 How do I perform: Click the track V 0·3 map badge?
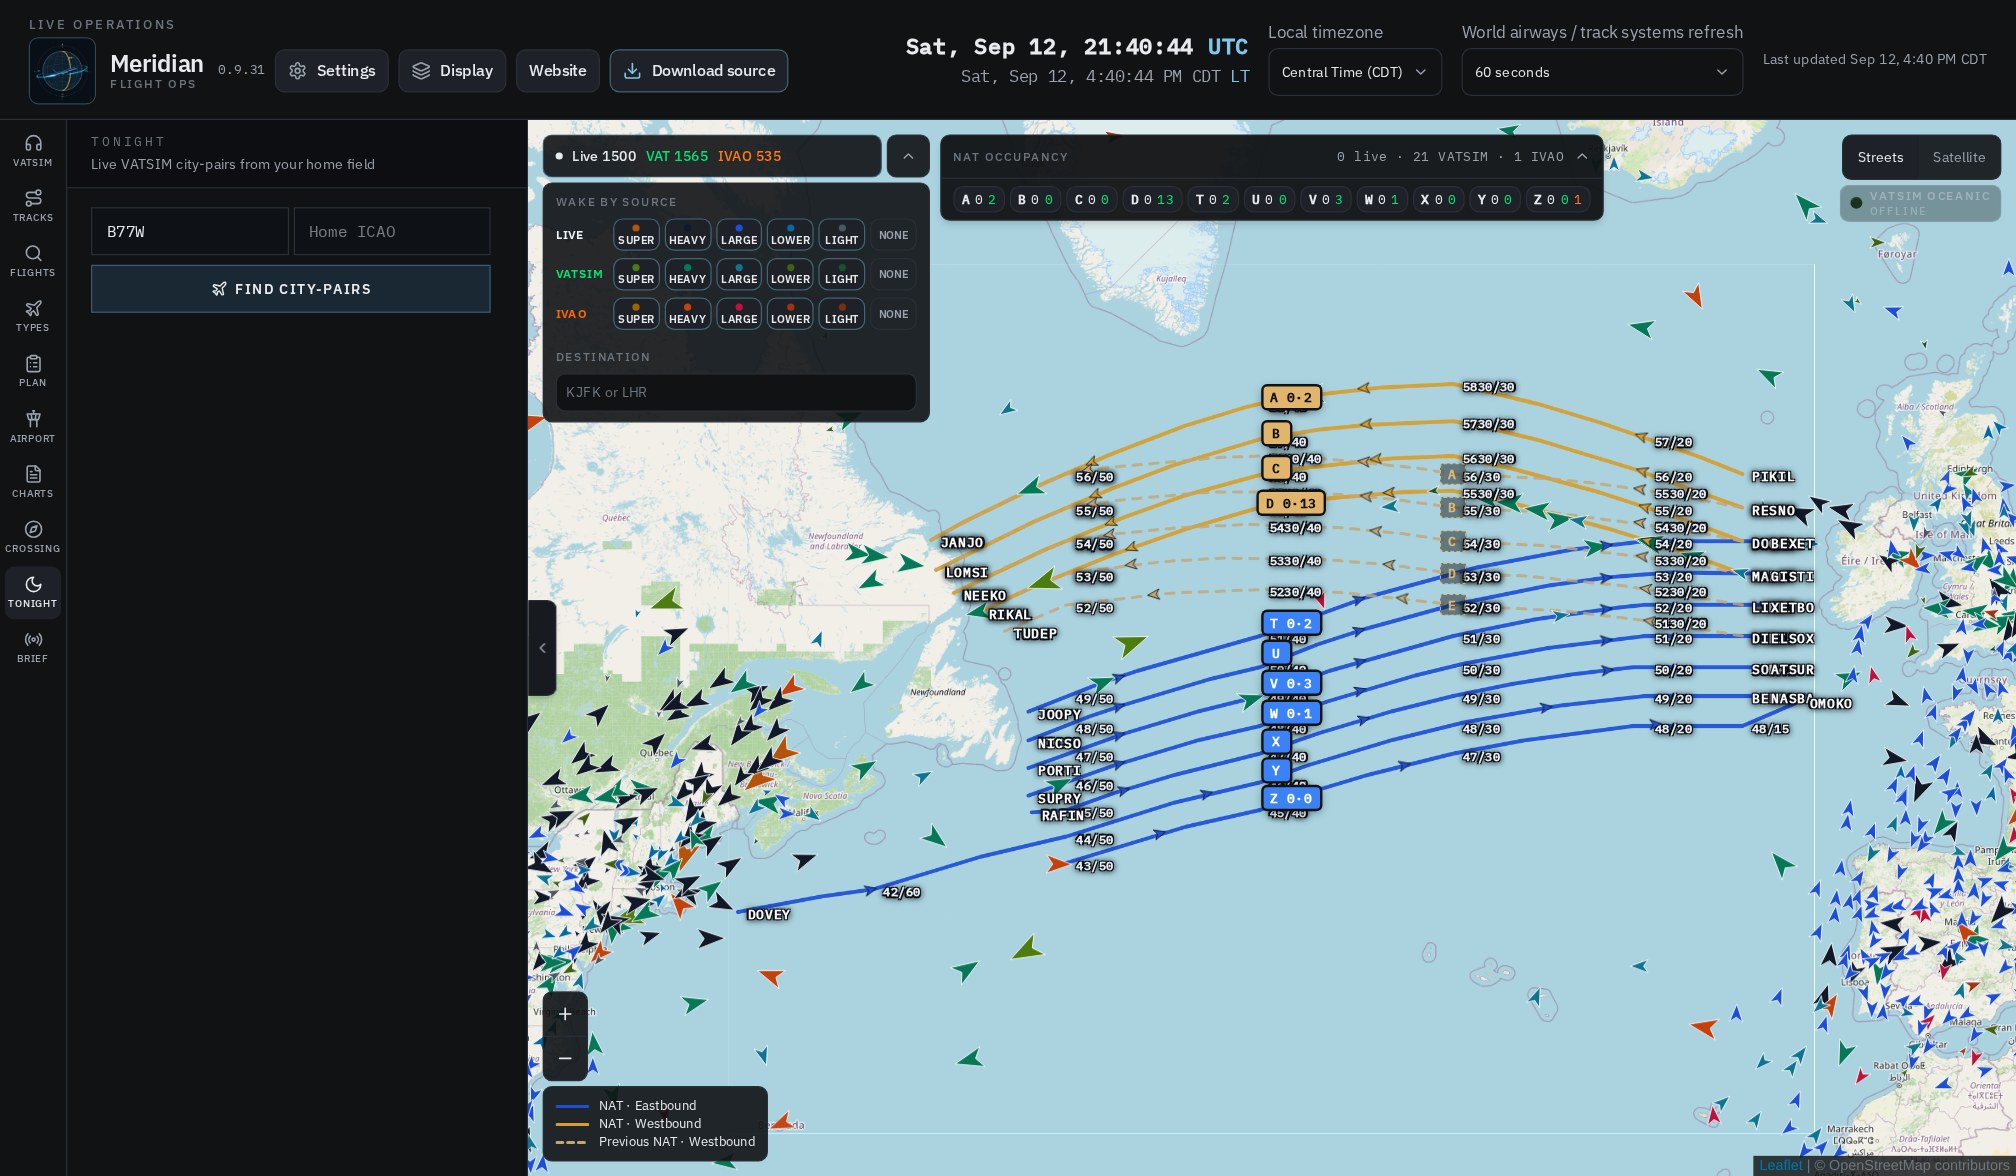[1291, 683]
